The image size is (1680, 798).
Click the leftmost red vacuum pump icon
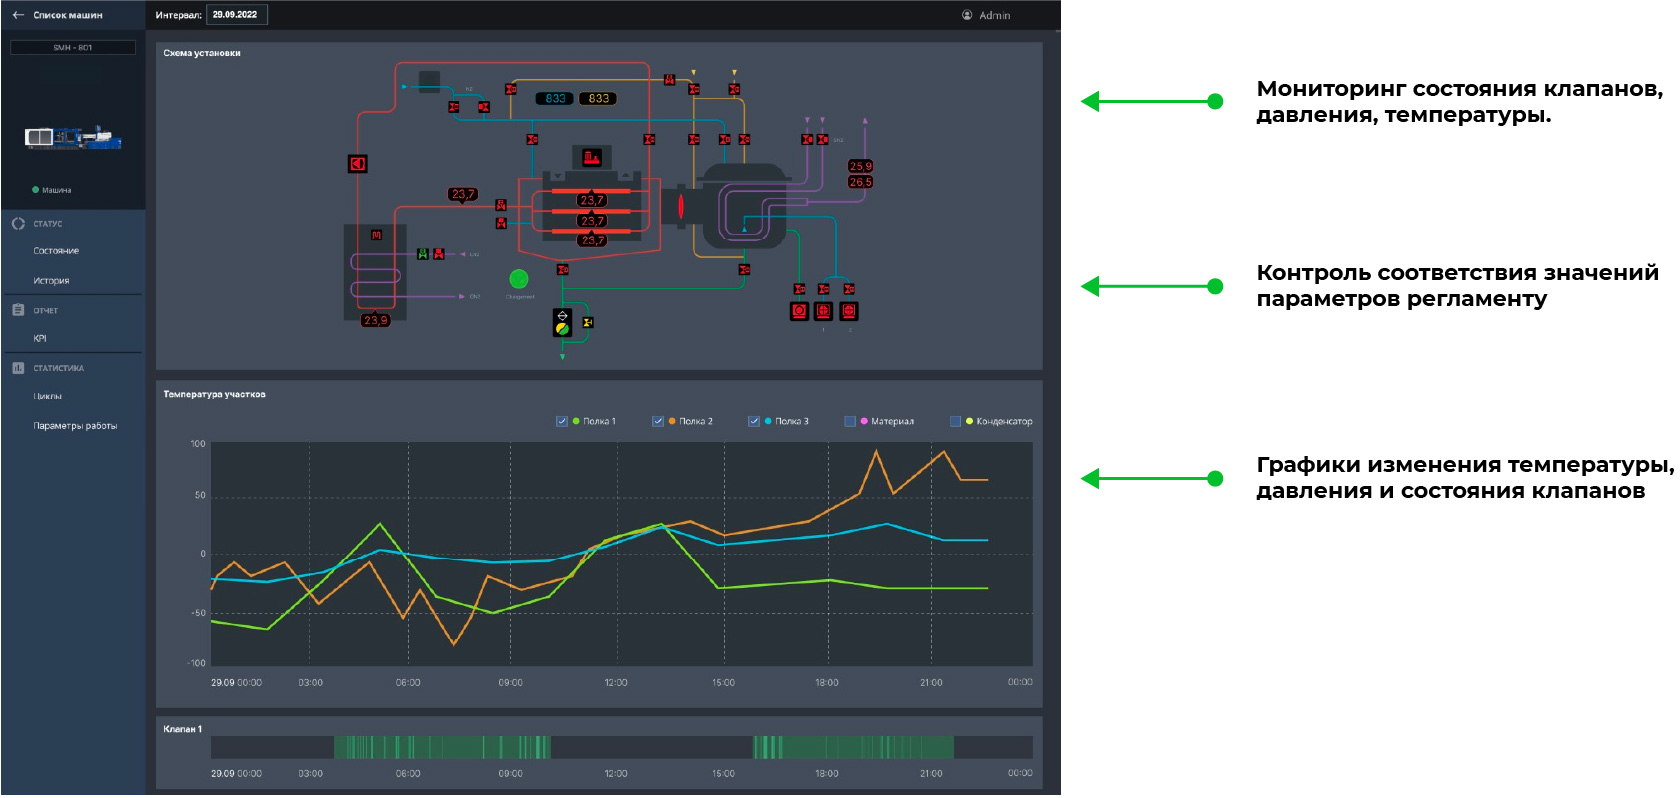click(x=799, y=311)
